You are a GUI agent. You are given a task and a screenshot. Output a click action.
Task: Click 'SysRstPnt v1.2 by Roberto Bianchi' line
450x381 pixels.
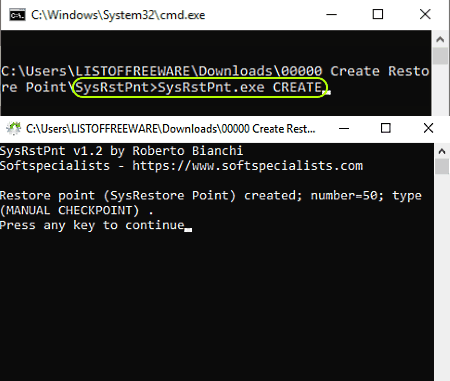[x=121, y=151]
